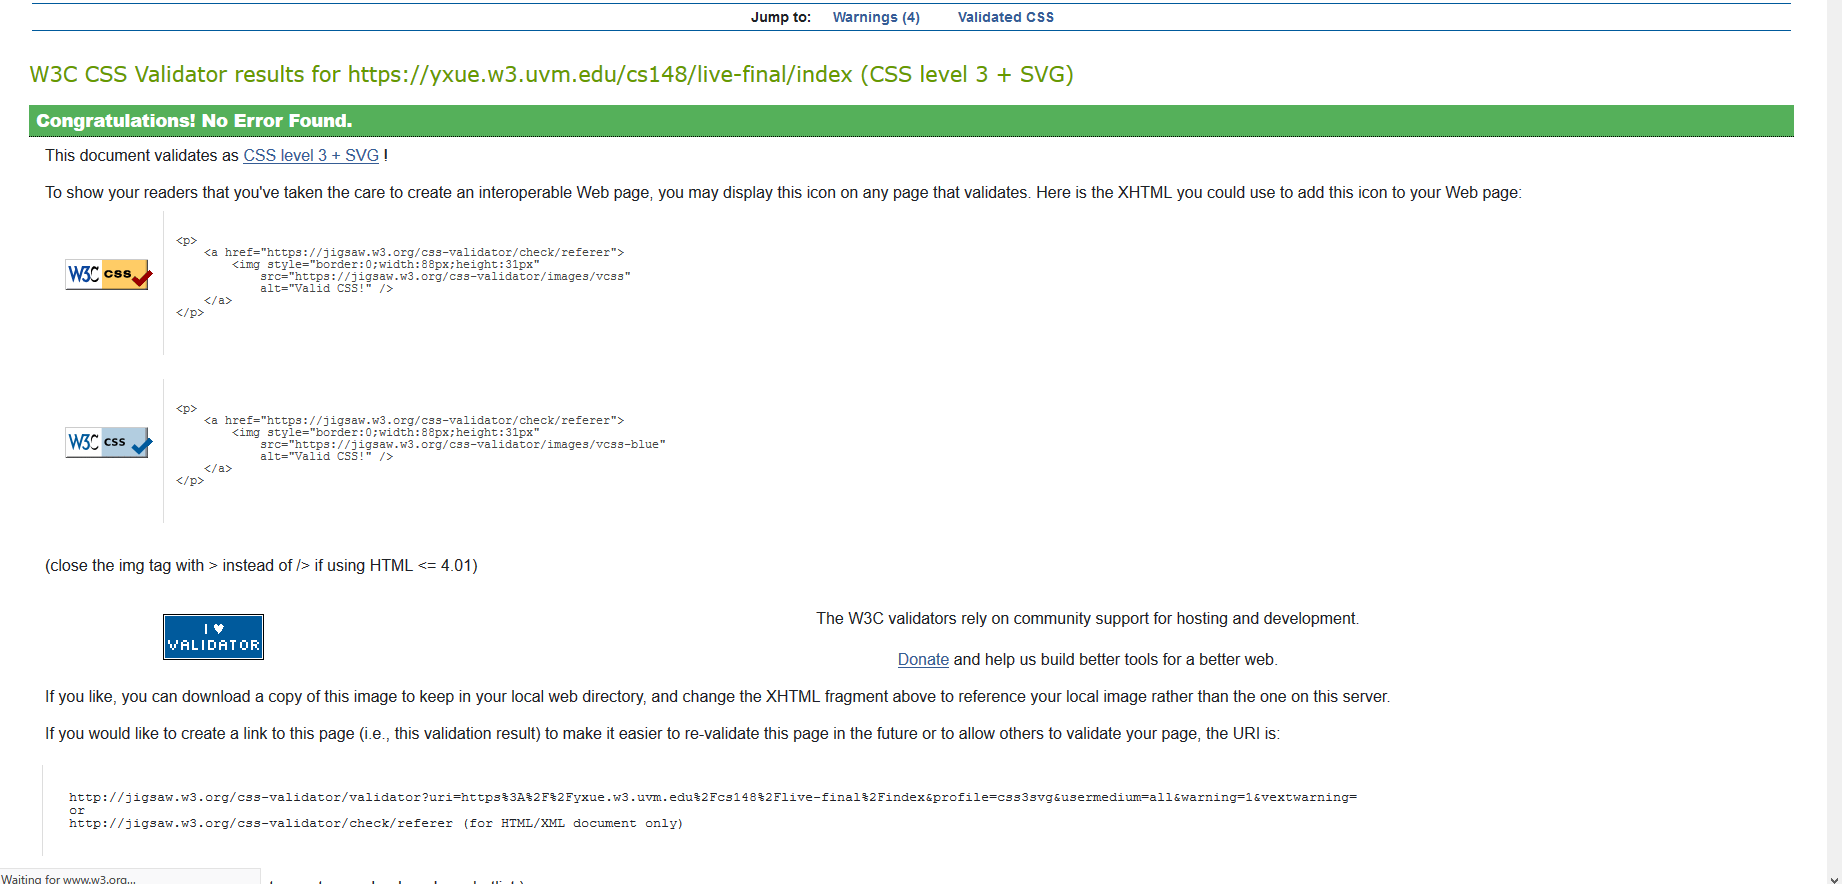Click the check/referer URL line at bottom
The height and width of the screenshot is (884, 1842).
(x=375, y=824)
